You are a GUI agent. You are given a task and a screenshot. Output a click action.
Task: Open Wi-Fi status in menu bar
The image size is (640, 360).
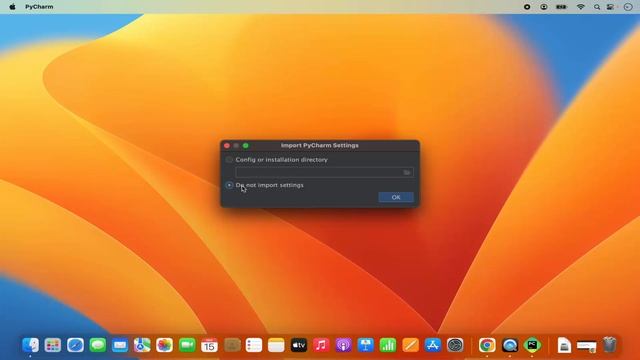pos(580,7)
